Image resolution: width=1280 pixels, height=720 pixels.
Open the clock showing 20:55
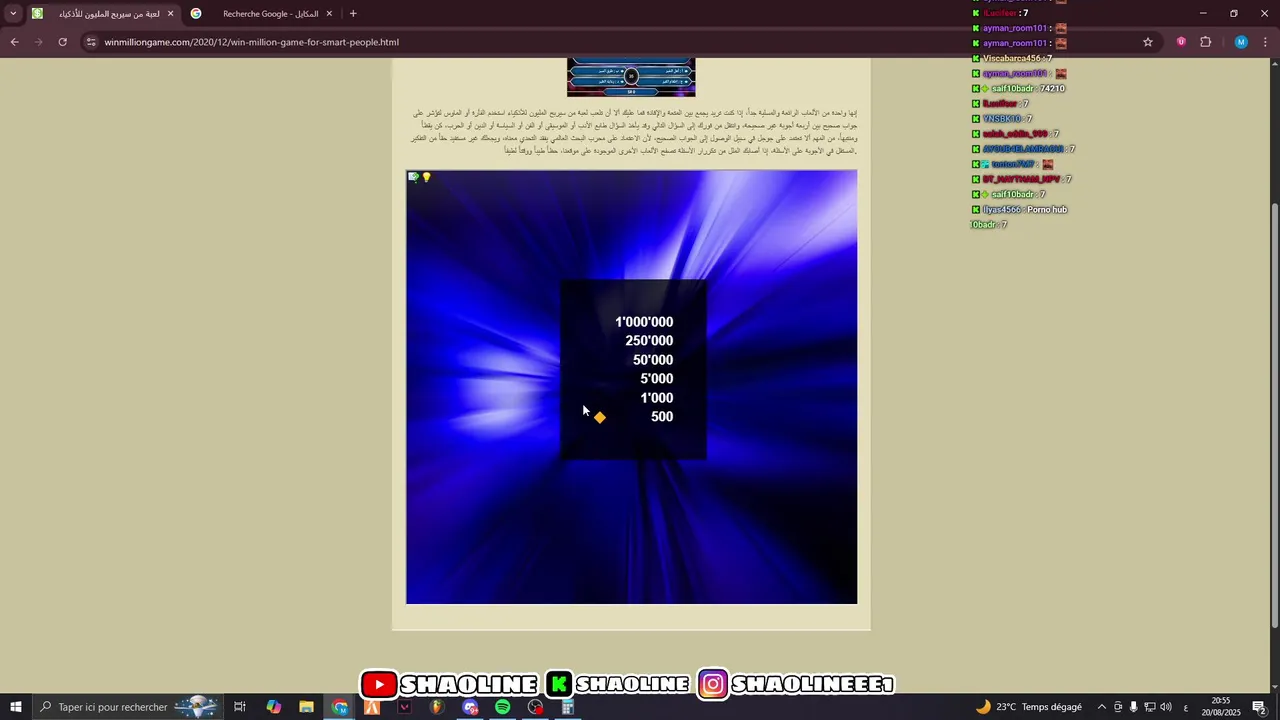(1220, 707)
